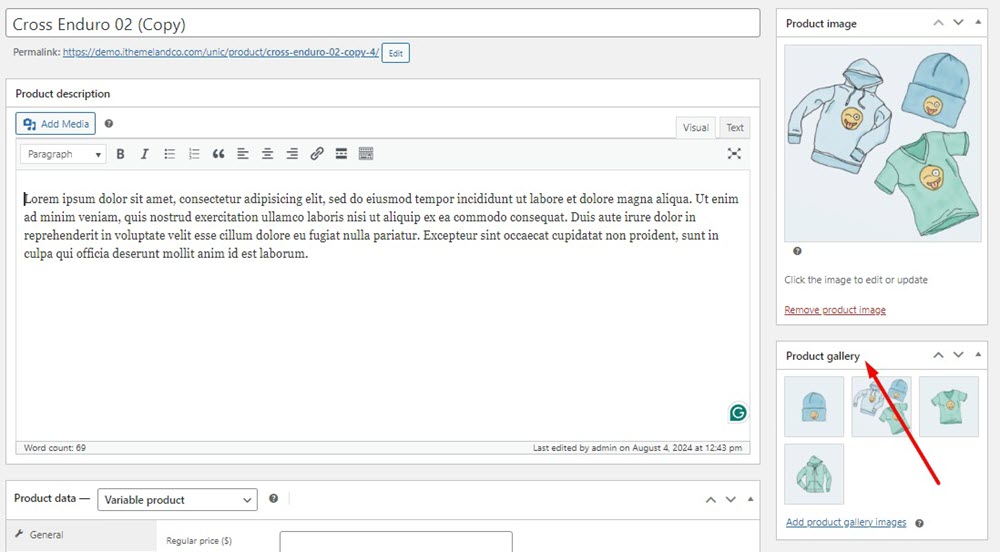
Task: Apply italic formatting in editor toolbar
Action: 145,154
